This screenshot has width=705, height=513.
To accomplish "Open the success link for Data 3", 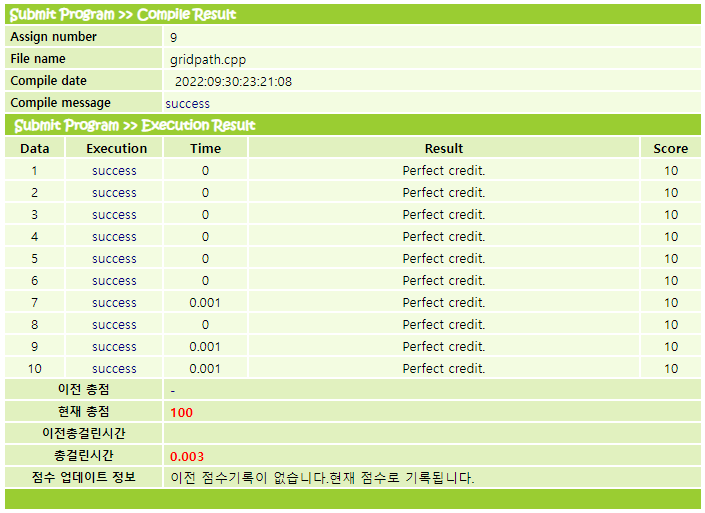I will pyautogui.click(x=114, y=215).
